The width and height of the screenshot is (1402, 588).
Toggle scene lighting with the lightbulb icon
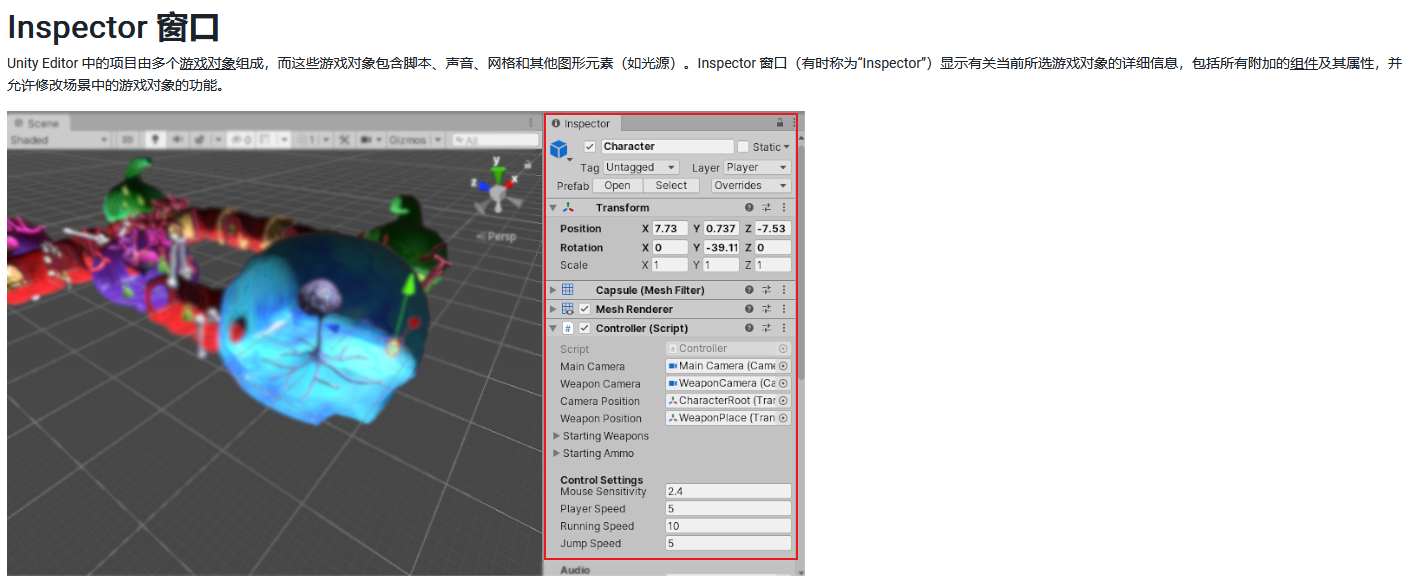tap(155, 140)
